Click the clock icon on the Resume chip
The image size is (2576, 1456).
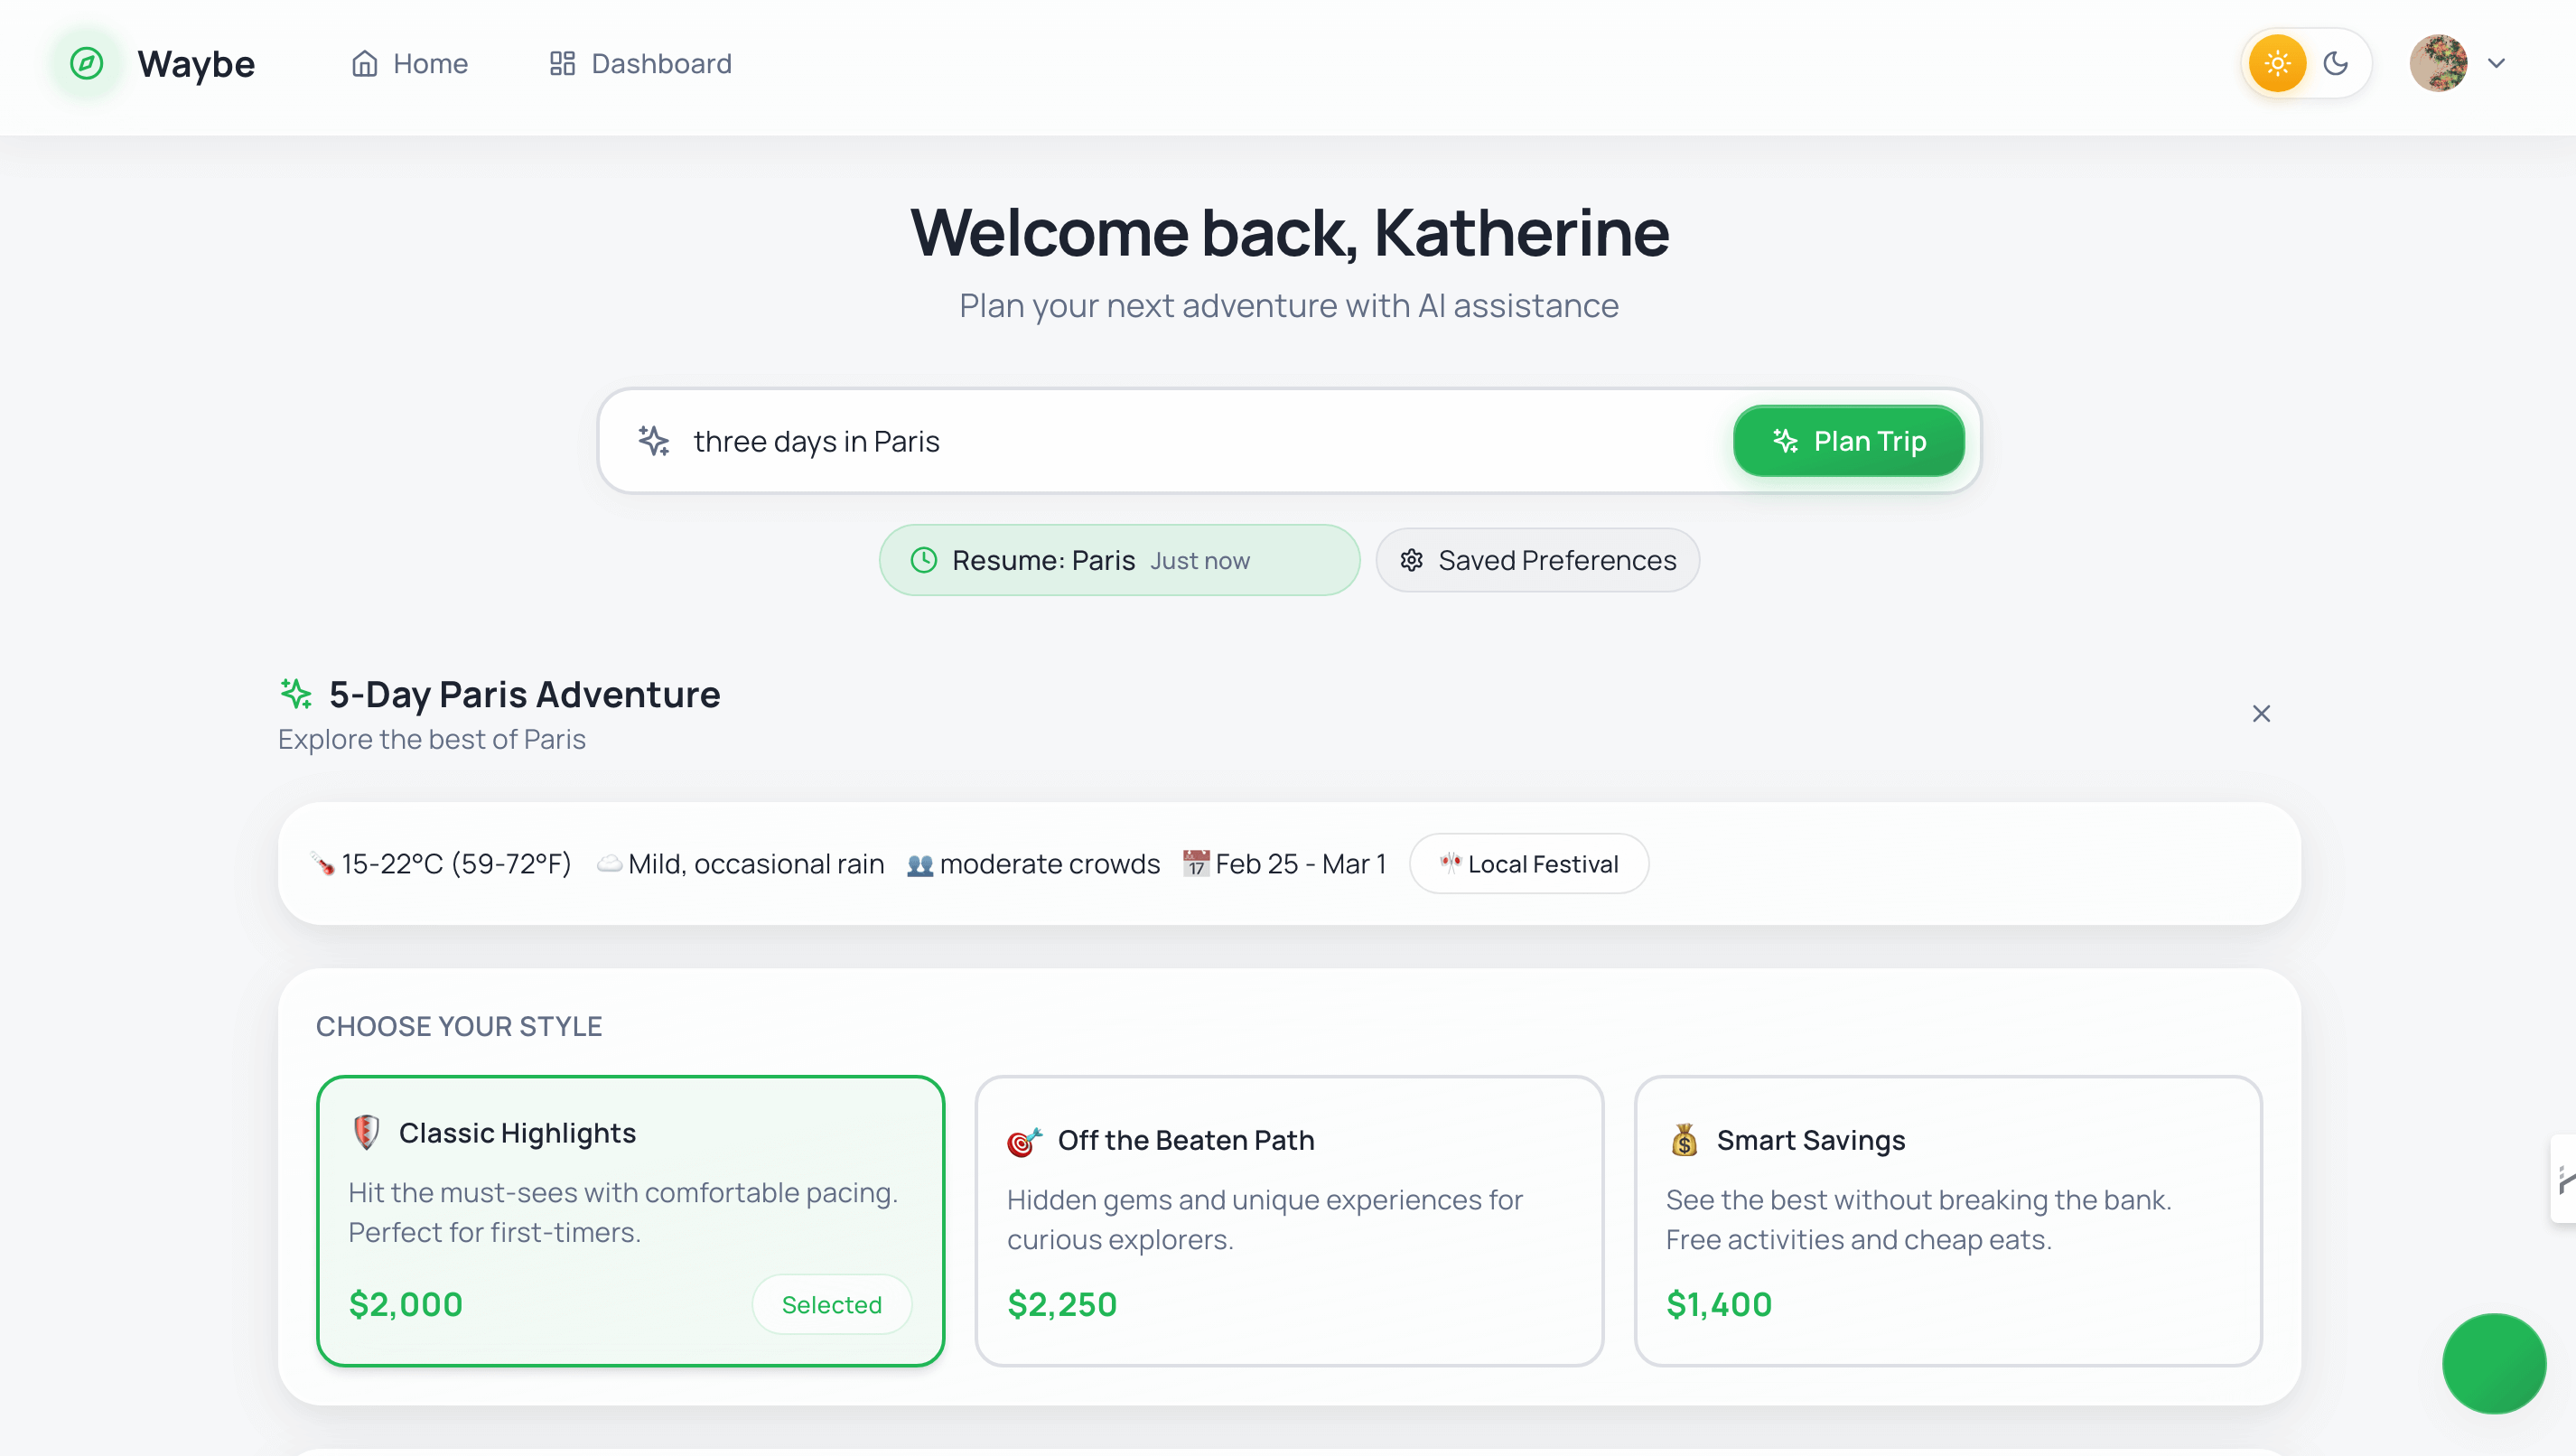[x=923, y=560]
